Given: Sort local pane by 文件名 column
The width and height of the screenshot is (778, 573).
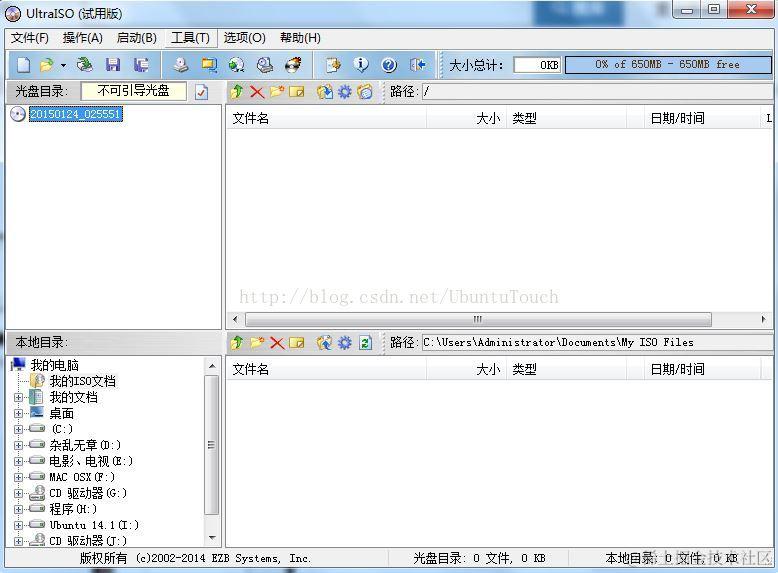Looking at the screenshot, I should coord(326,369).
